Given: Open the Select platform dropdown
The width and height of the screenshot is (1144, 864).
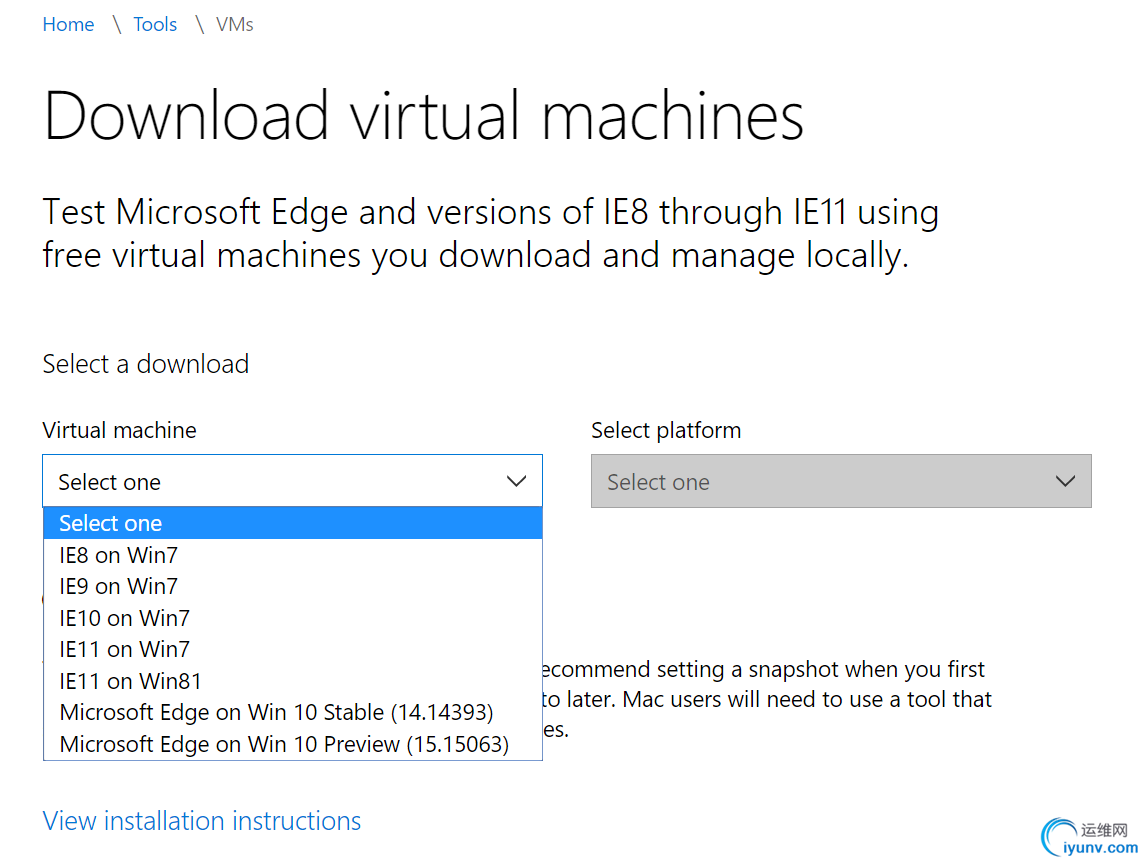Looking at the screenshot, I should [x=820, y=482].
